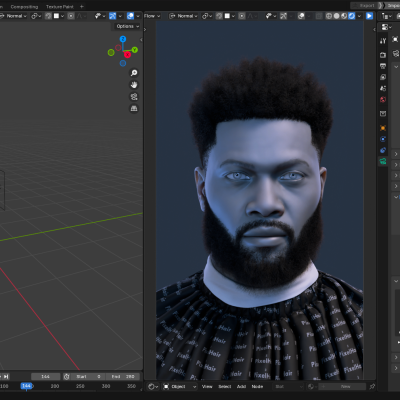Viewport: 400px width, 400px height.
Task: Open overlays dropdown arrow in grid viewport
Action: click(x=138, y=16)
